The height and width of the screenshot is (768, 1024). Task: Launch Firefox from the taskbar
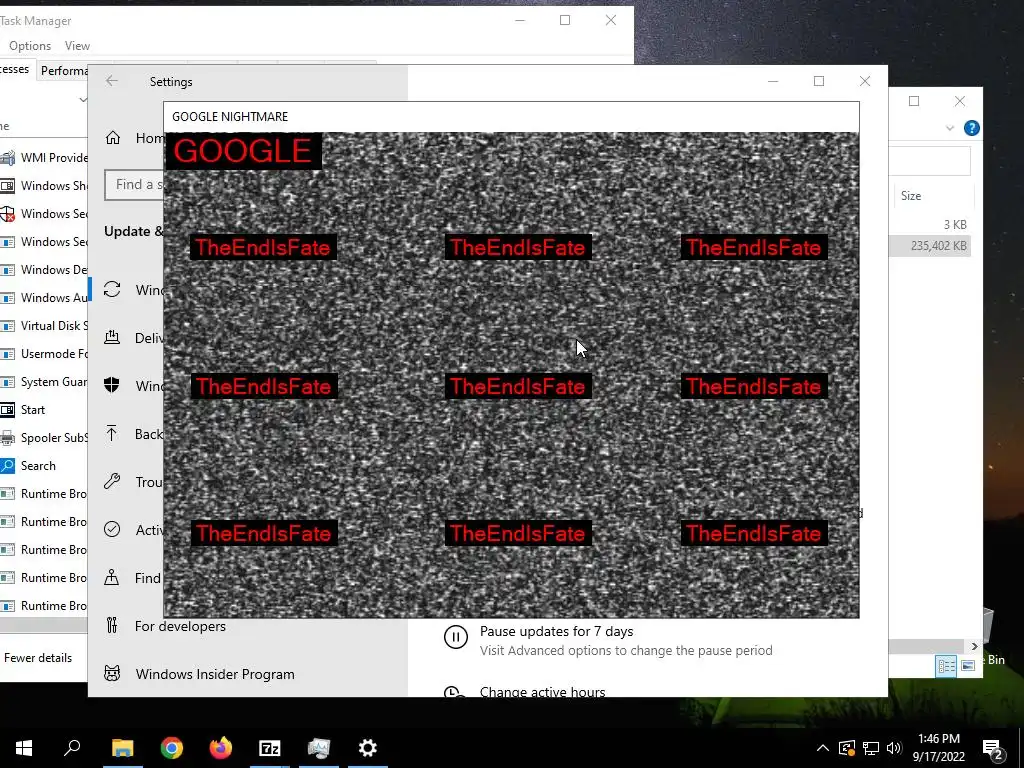click(221, 748)
